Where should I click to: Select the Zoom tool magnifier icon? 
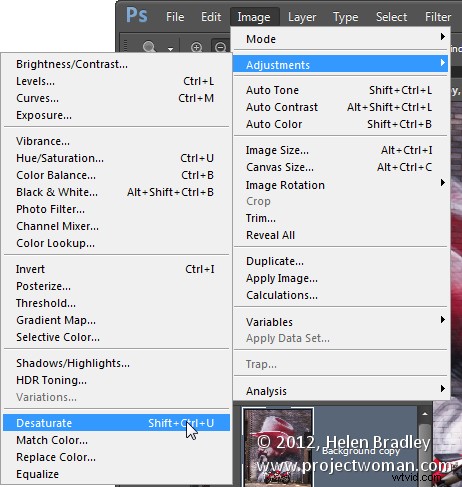[149, 47]
